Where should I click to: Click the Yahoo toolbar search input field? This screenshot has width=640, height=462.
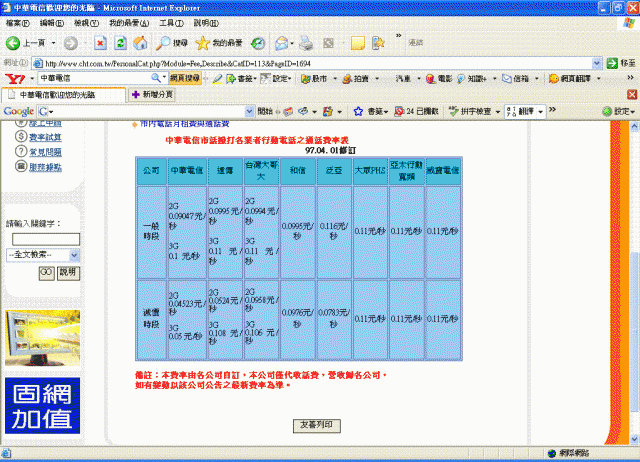pyautogui.click(x=95, y=78)
